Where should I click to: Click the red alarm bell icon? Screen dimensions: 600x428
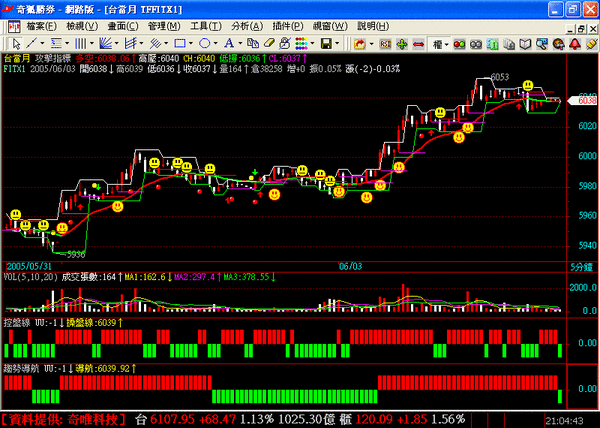pyautogui.click(x=574, y=44)
